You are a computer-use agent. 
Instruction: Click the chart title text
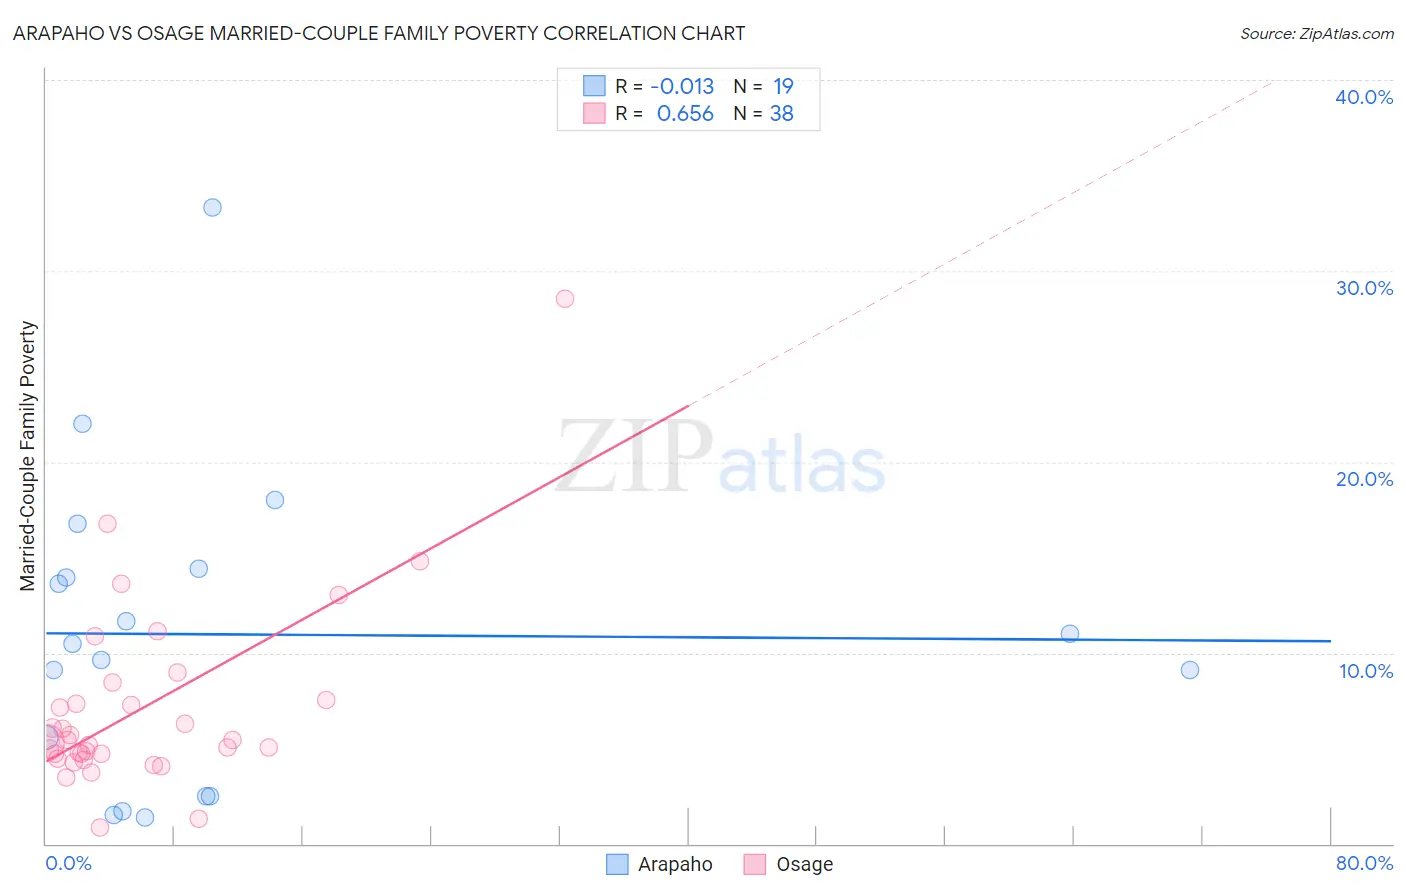pyautogui.click(x=379, y=33)
